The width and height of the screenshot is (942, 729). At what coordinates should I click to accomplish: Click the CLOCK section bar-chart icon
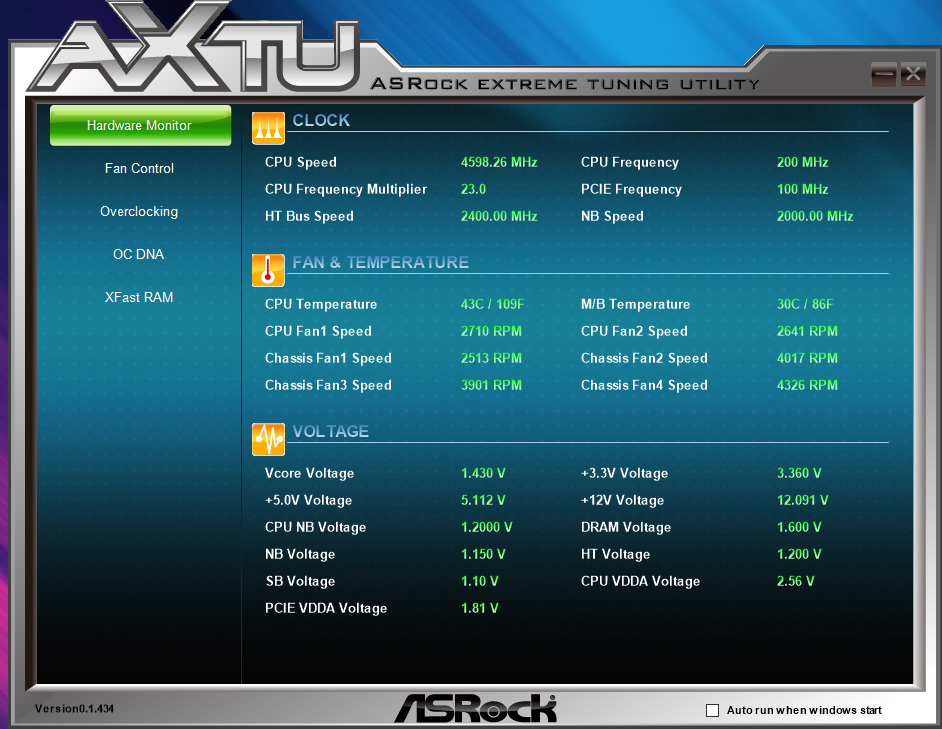(268, 128)
